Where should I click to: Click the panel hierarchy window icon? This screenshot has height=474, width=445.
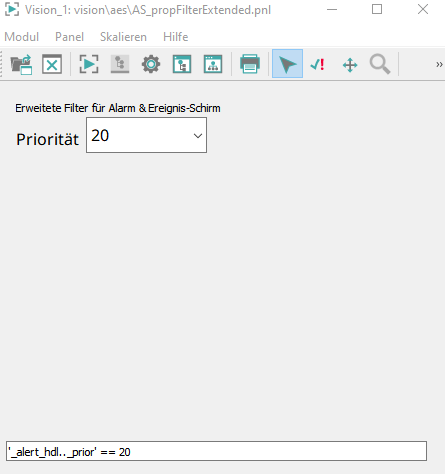click(213, 64)
